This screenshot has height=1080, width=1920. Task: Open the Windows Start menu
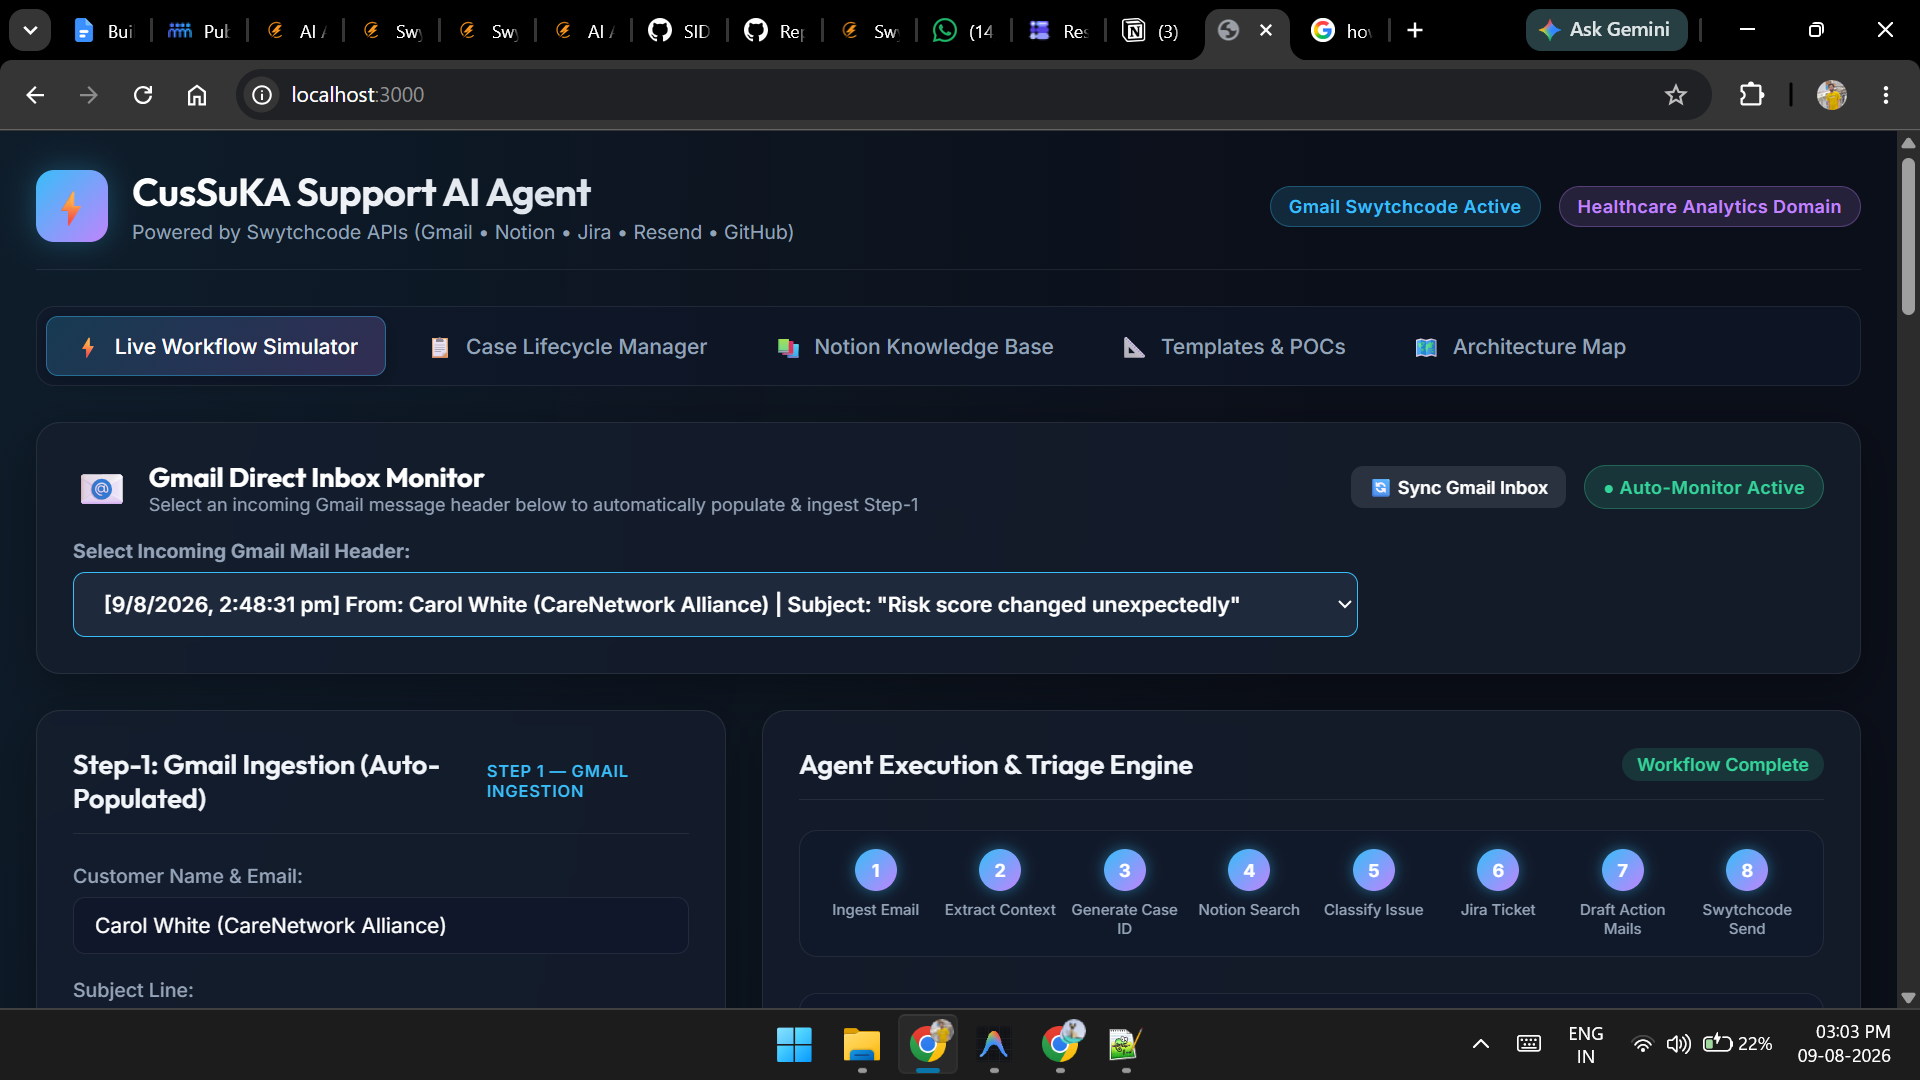(794, 1045)
